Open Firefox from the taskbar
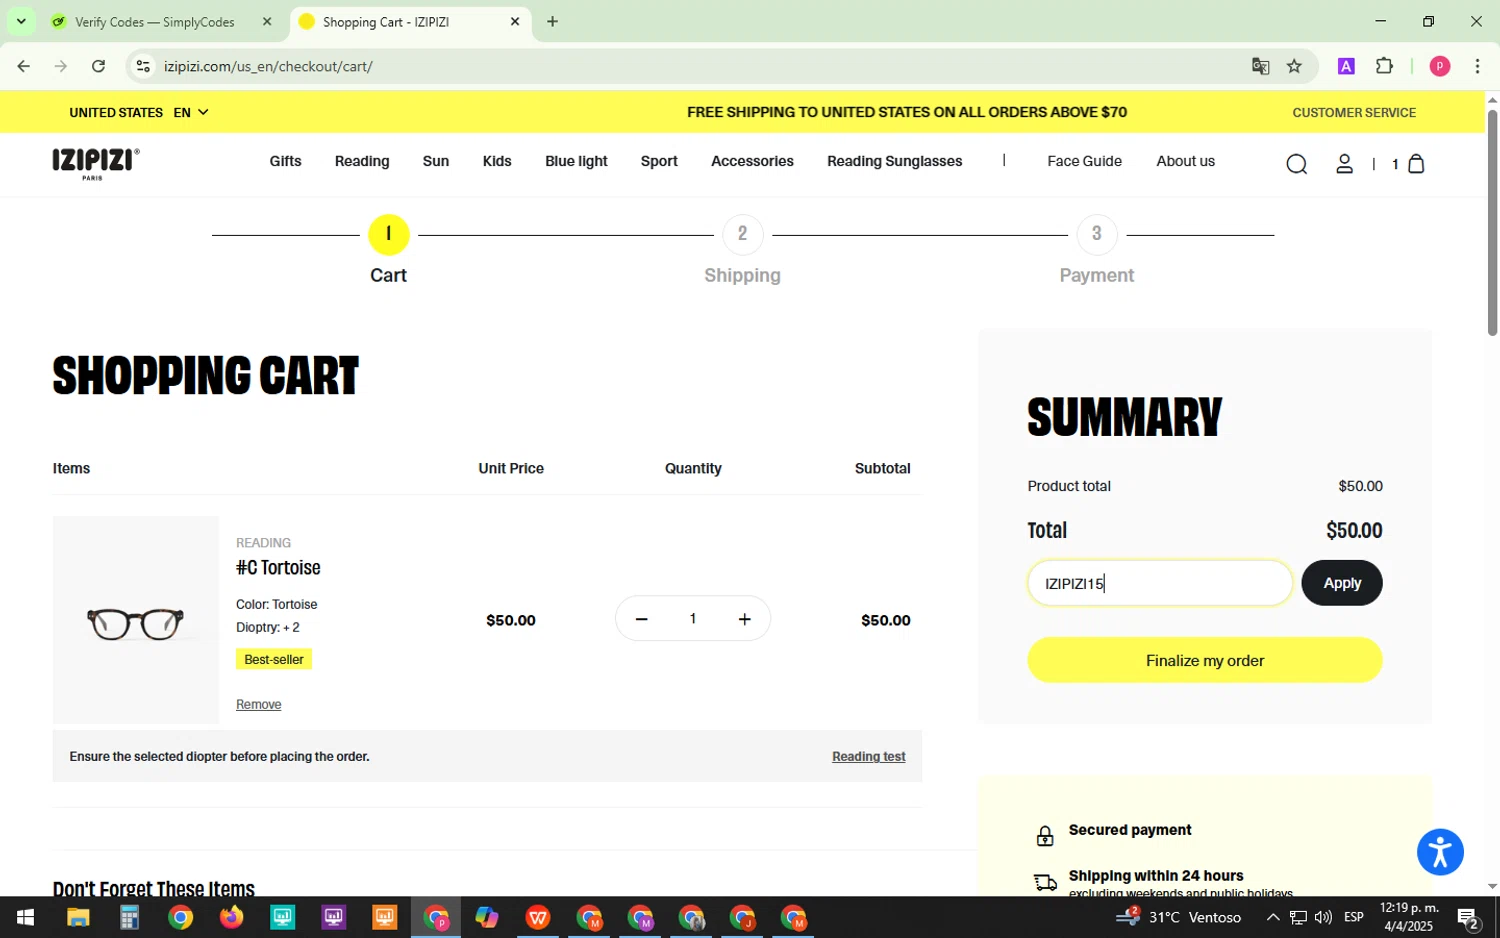The height and width of the screenshot is (938, 1500). (231, 917)
